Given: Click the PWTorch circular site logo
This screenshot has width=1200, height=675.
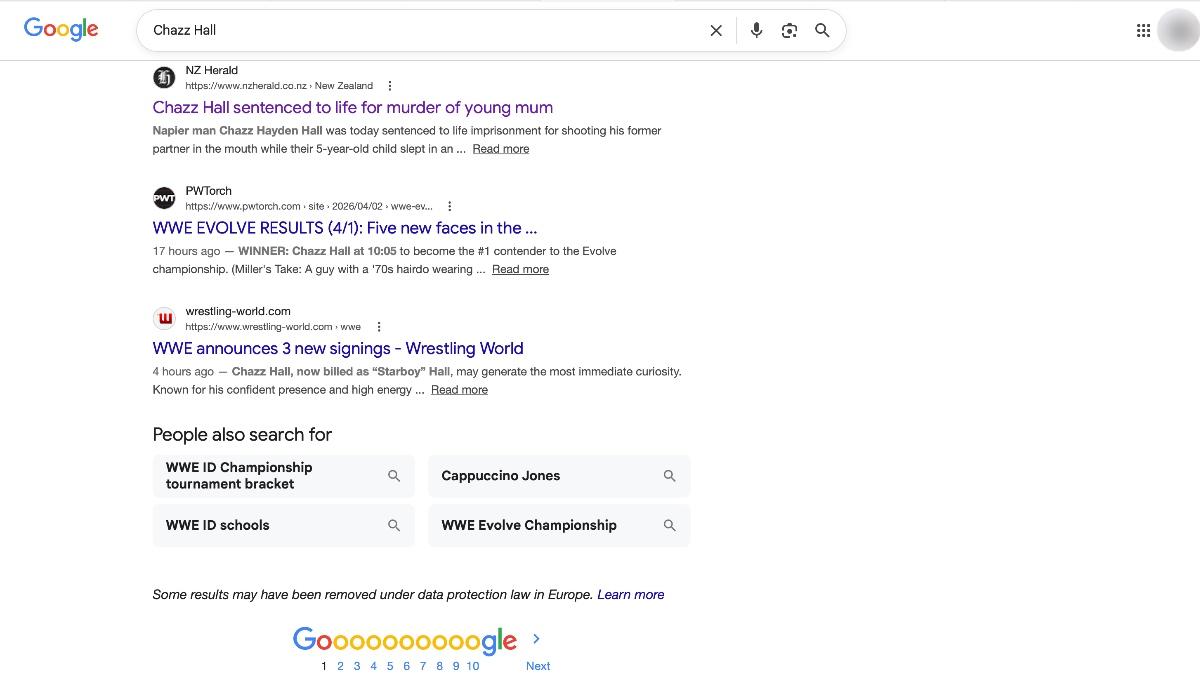Looking at the screenshot, I should pos(164,197).
